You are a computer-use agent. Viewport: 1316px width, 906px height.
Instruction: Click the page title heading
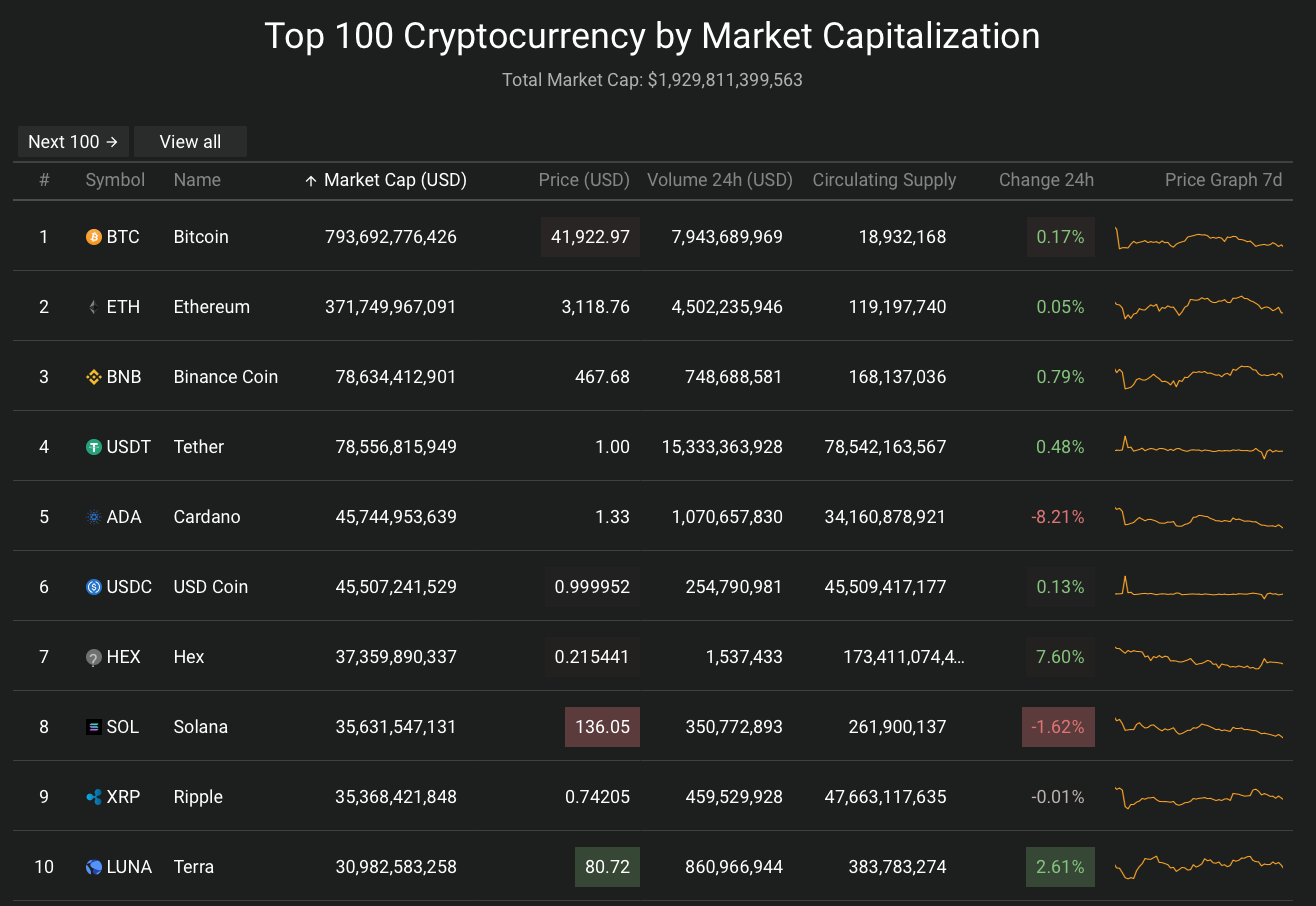tap(652, 36)
